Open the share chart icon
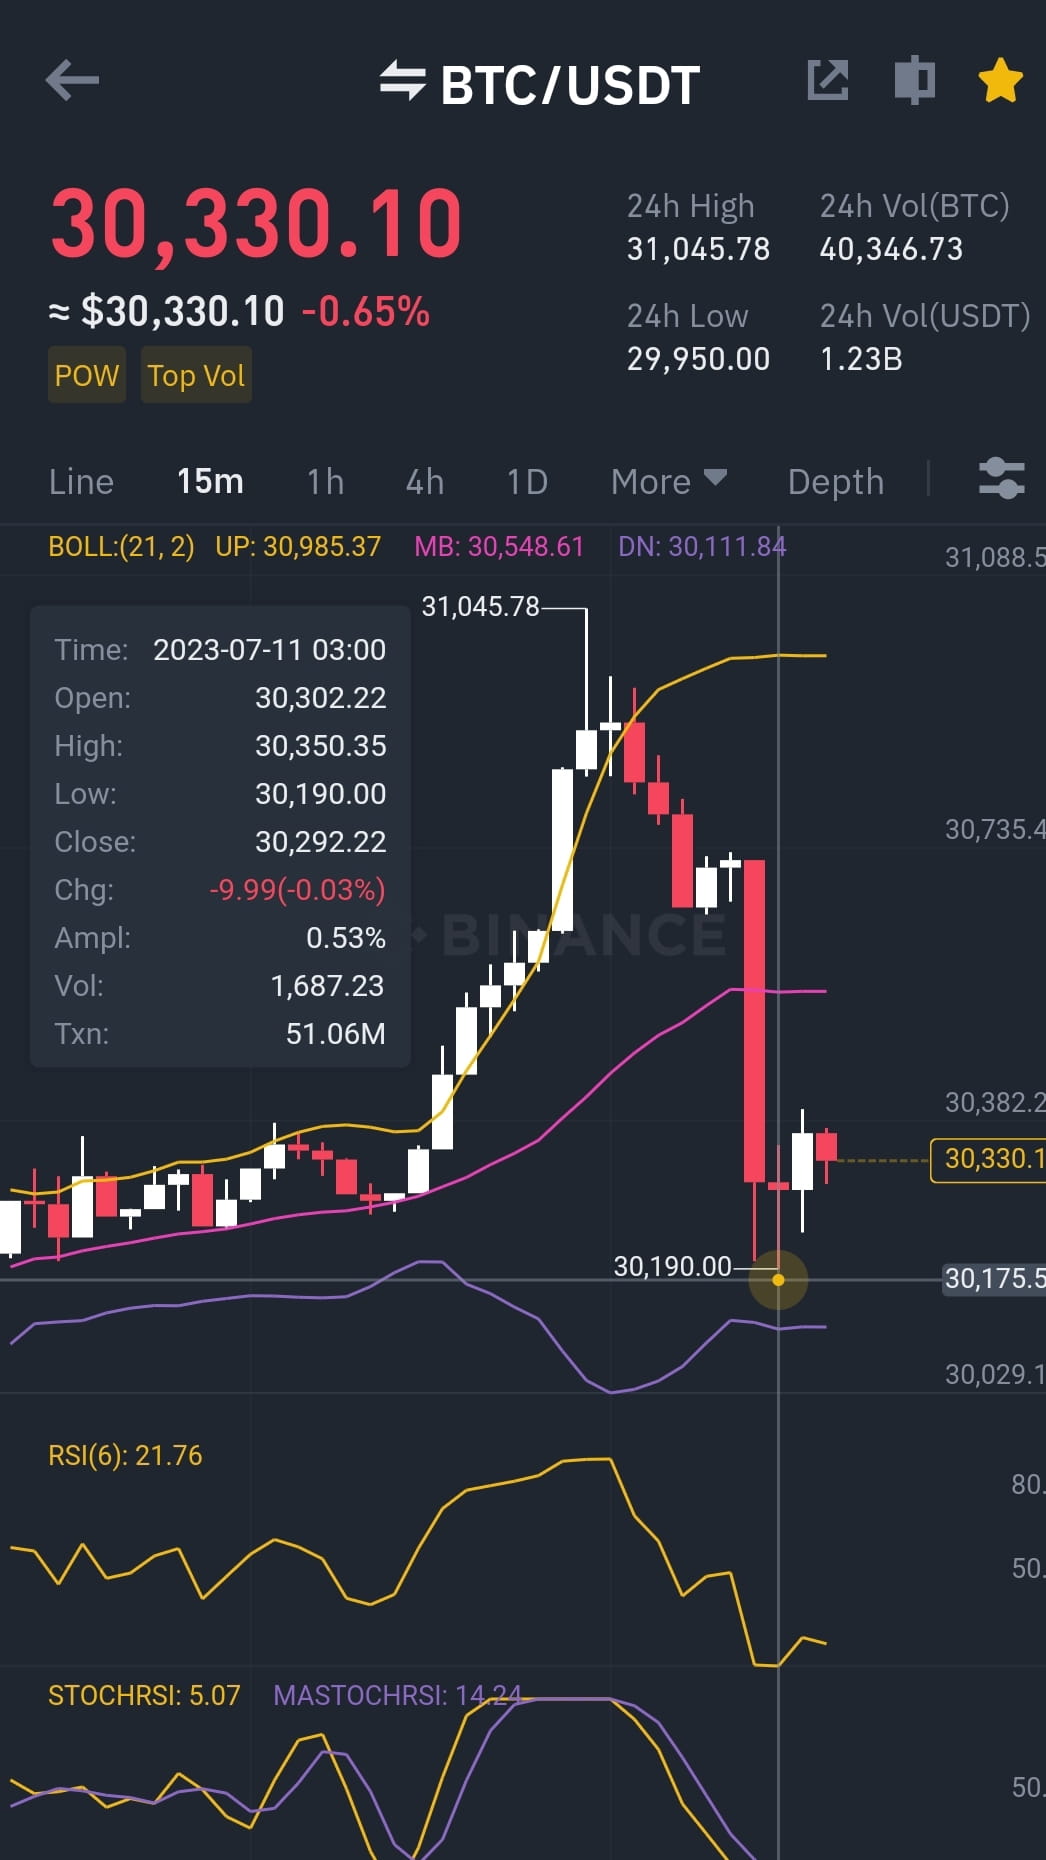1046x1860 pixels. click(x=828, y=82)
